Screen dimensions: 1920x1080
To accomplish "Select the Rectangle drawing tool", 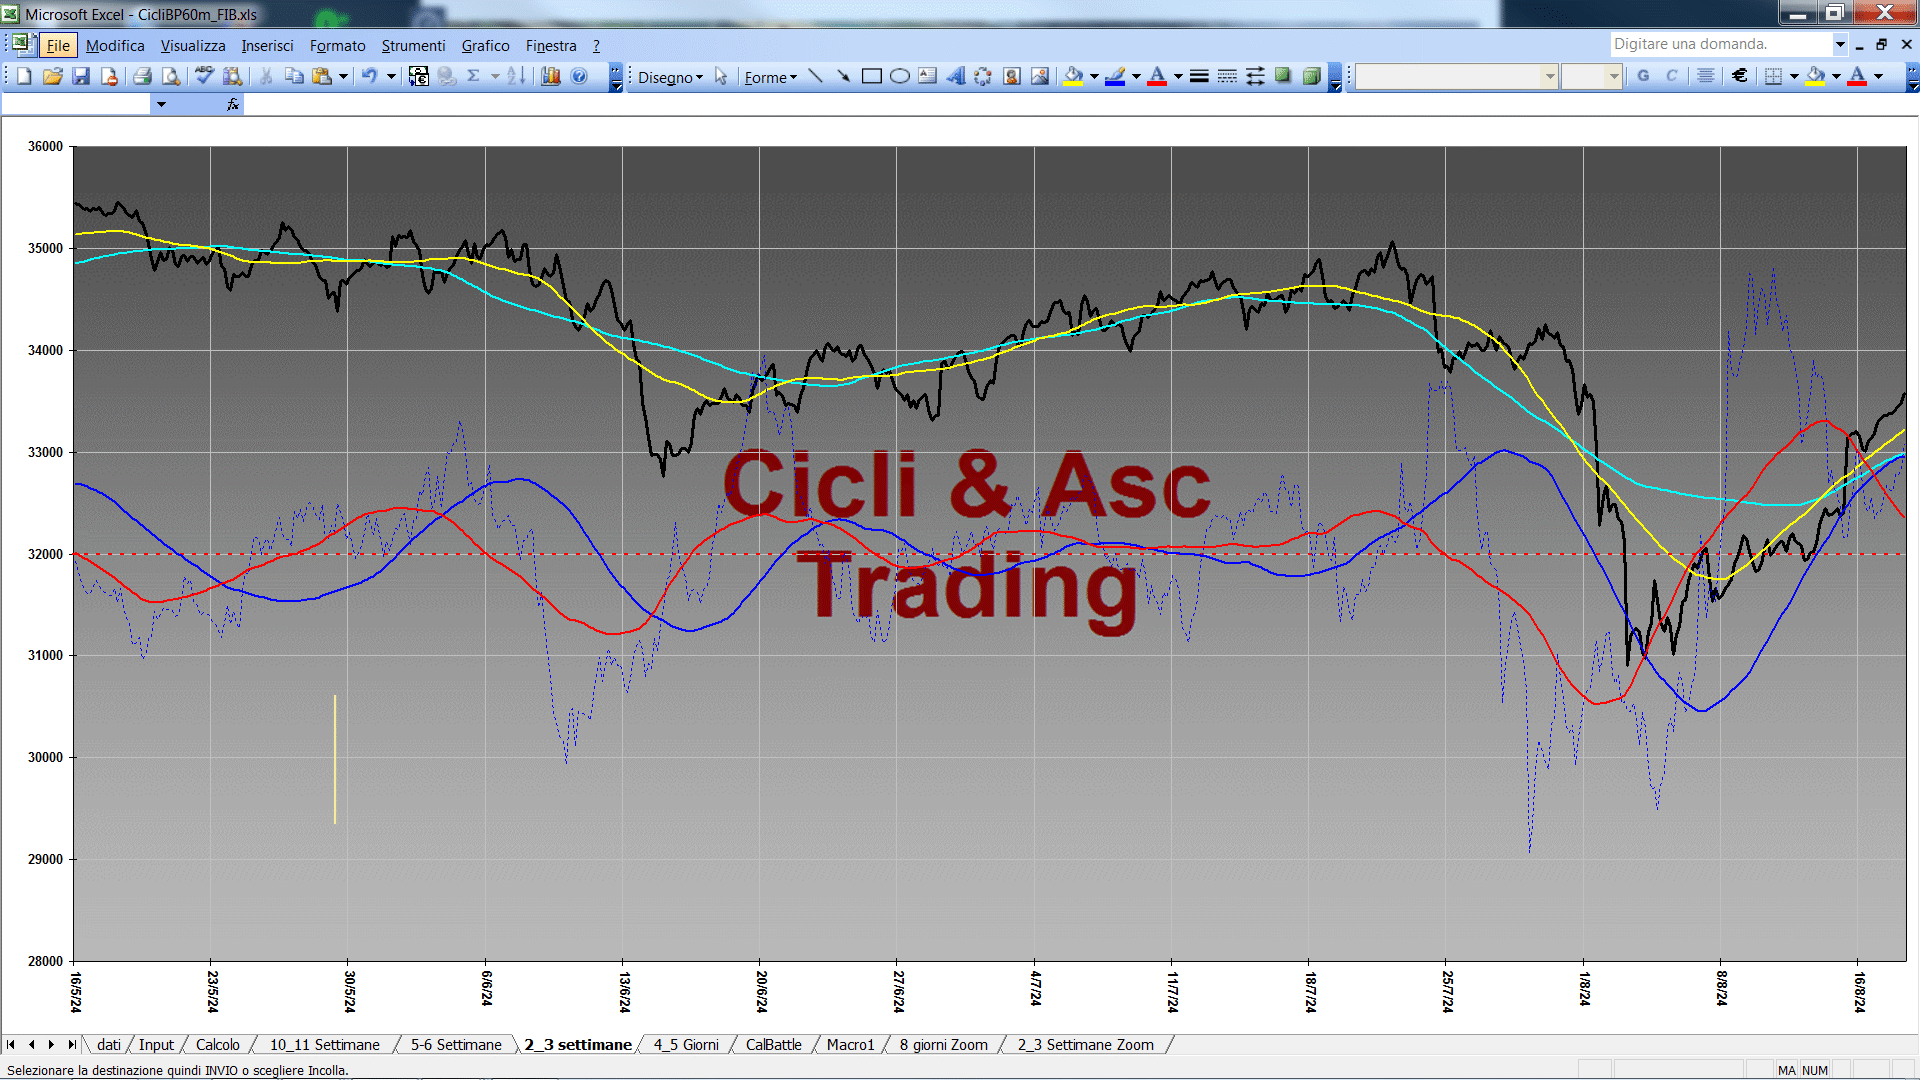I will tap(871, 76).
